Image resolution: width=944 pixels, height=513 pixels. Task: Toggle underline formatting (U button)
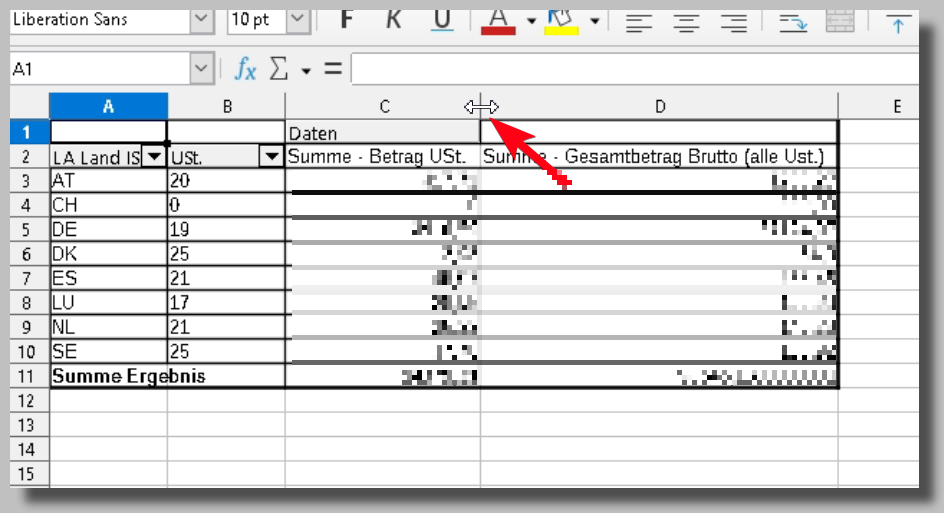[443, 20]
